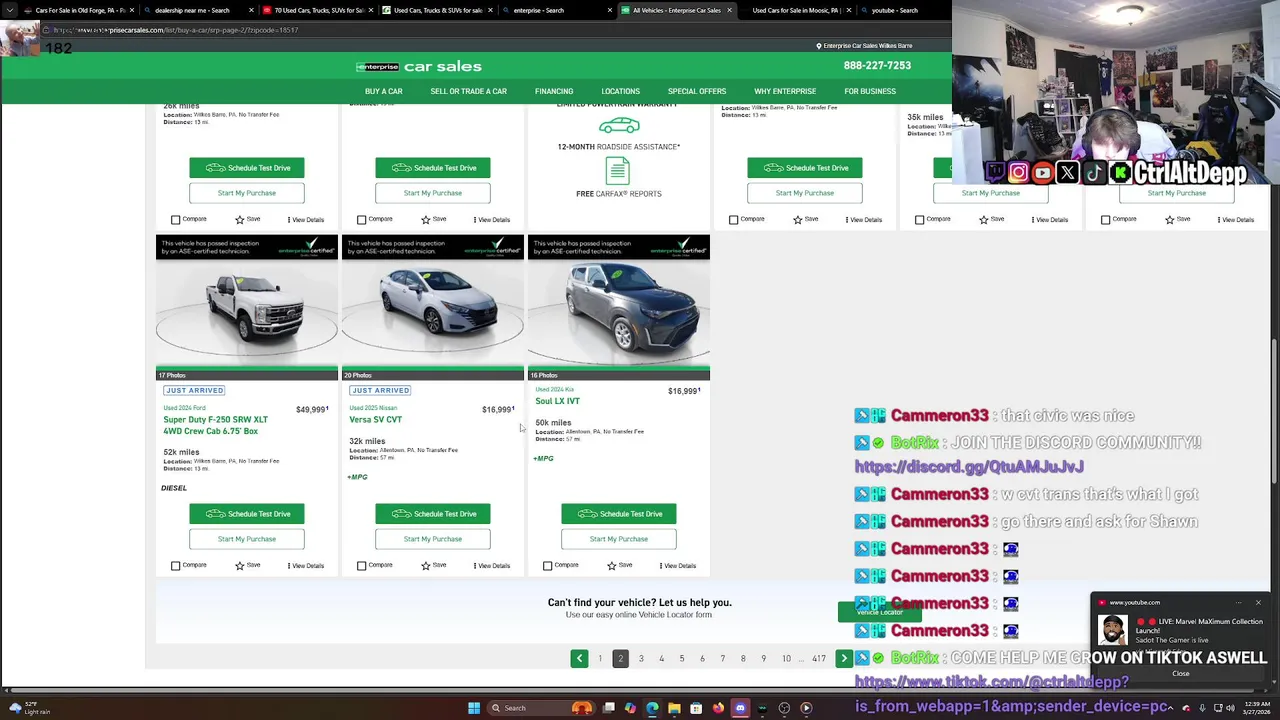Open the Financing menu item
1280x720 pixels.
[x=554, y=91]
